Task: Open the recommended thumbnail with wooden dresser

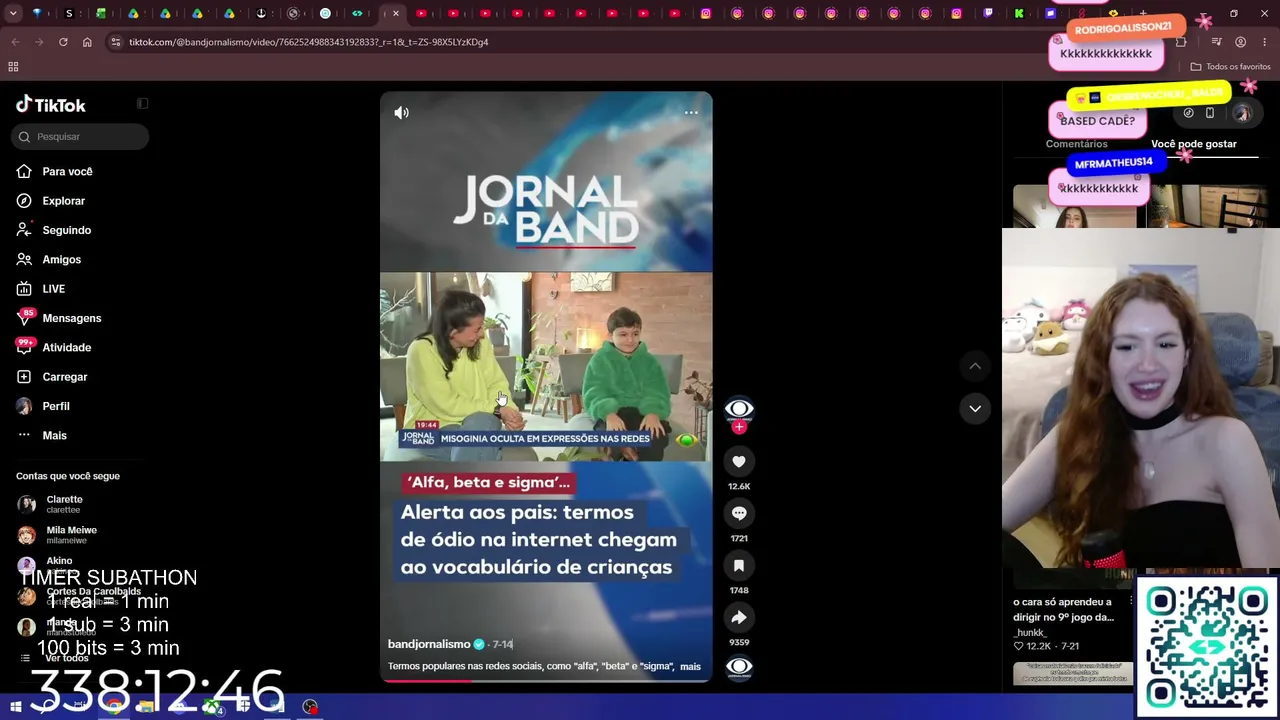Action: tap(1205, 207)
